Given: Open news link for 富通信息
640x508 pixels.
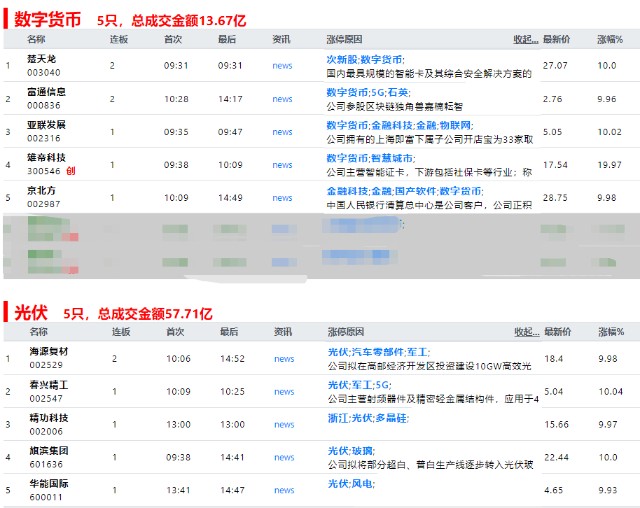Looking at the screenshot, I should pos(282,99).
